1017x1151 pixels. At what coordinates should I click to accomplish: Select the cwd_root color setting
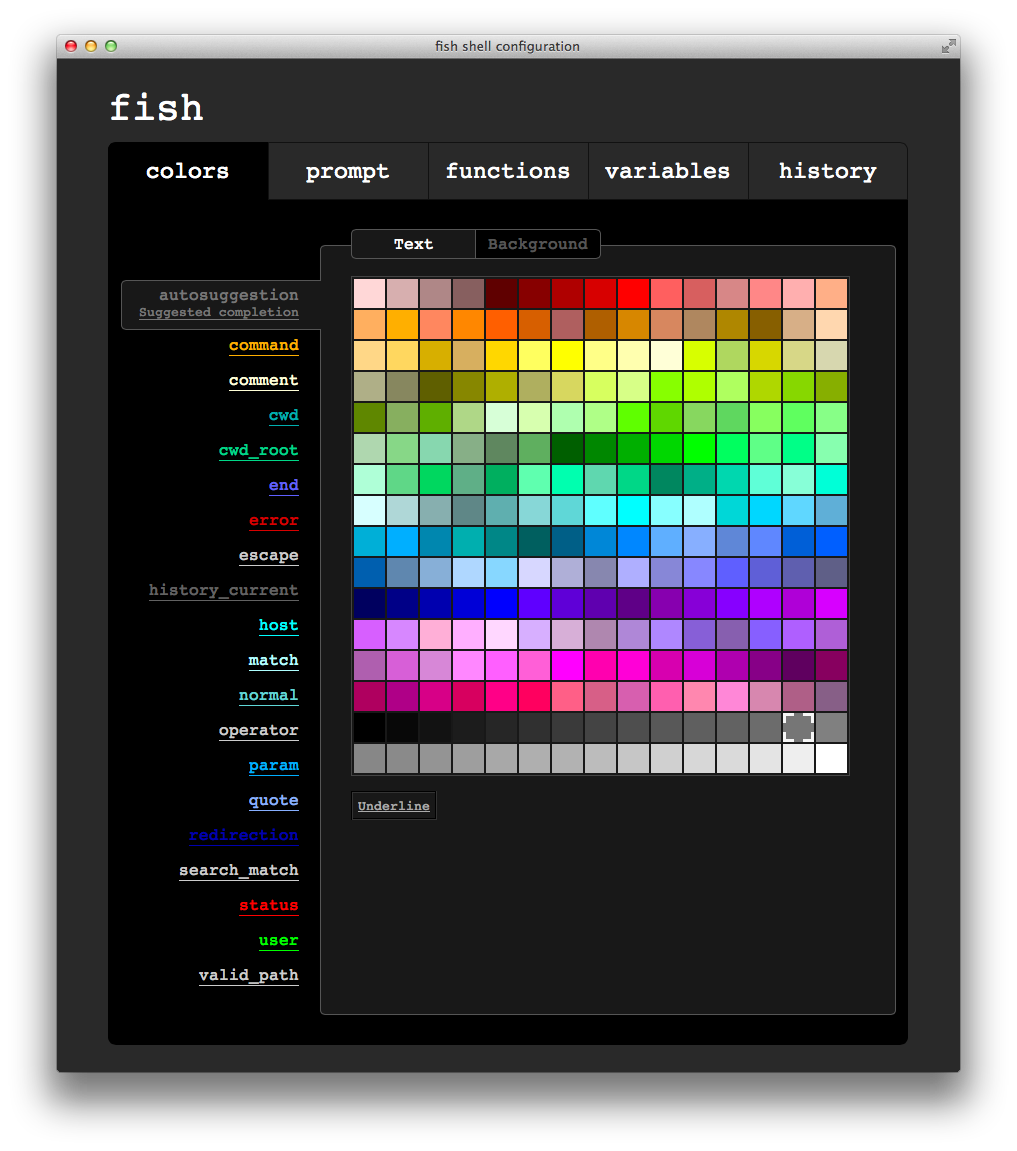[x=258, y=451]
